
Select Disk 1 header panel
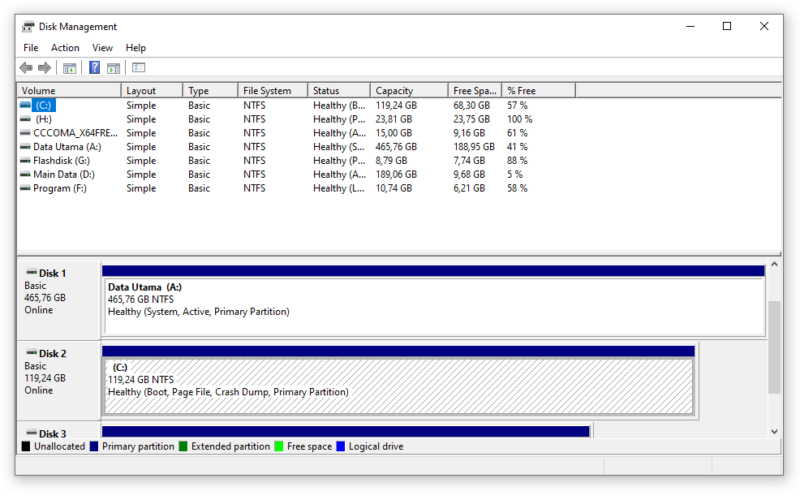[x=59, y=300]
